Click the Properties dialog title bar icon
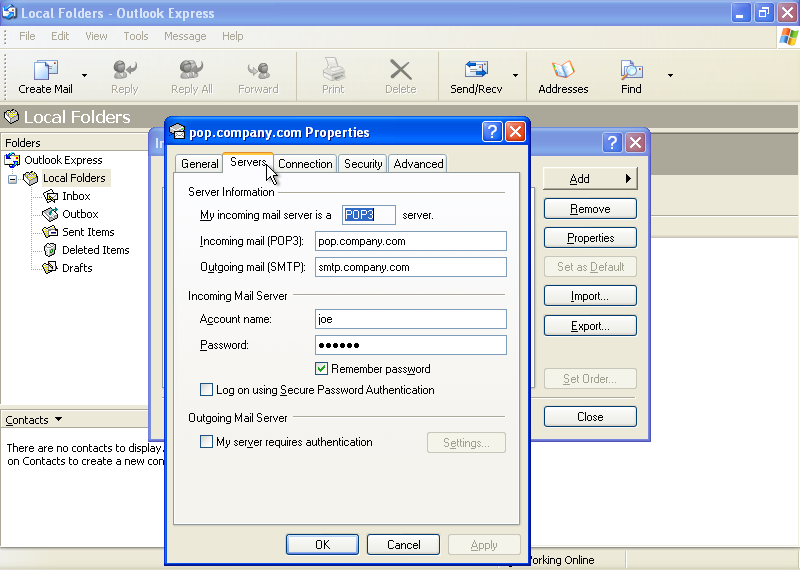The height and width of the screenshot is (570, 800). pos(177,132)
